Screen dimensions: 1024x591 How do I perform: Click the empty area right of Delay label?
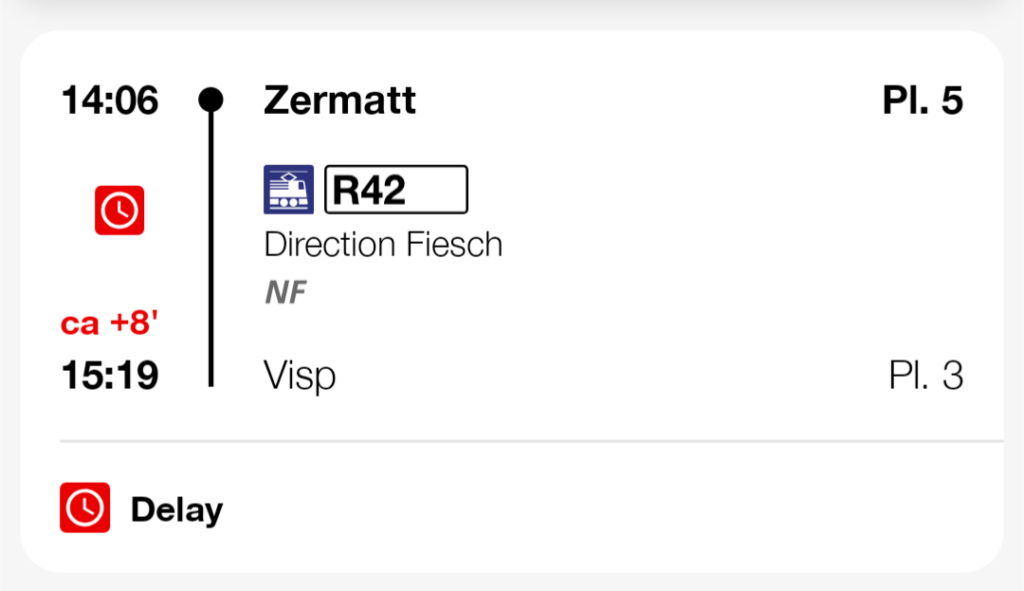(600, 510)
